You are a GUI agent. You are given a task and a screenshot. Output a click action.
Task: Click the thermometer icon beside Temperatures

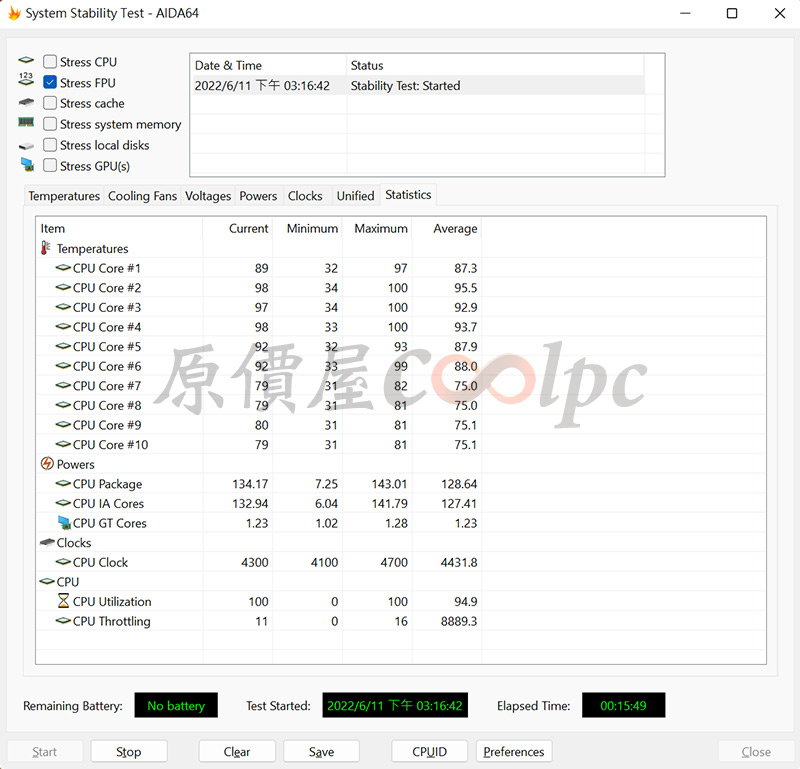[x=46, y=249]
